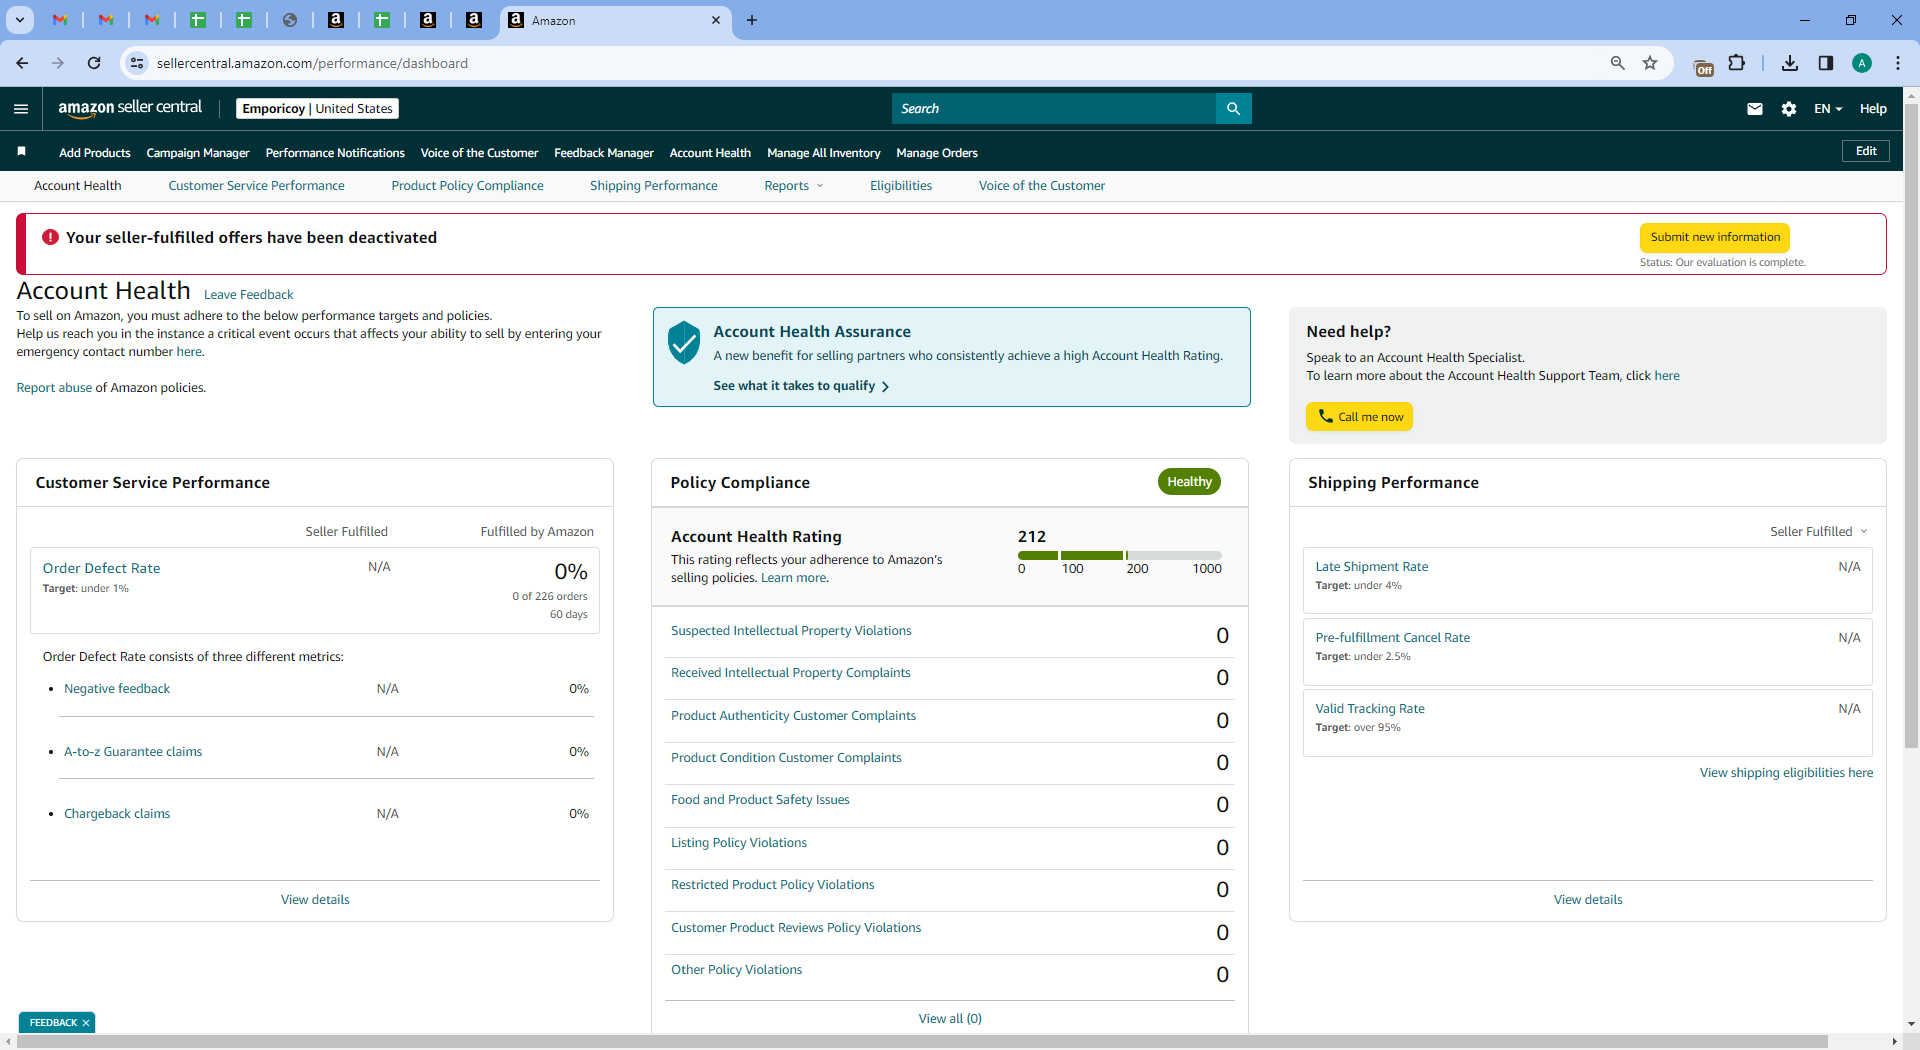Focus the Seller Central search field

click(x=1054, y=109)
